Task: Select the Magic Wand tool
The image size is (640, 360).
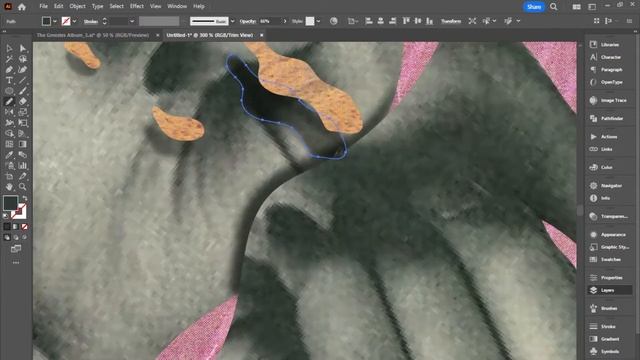Action: (x=9, y=59)
